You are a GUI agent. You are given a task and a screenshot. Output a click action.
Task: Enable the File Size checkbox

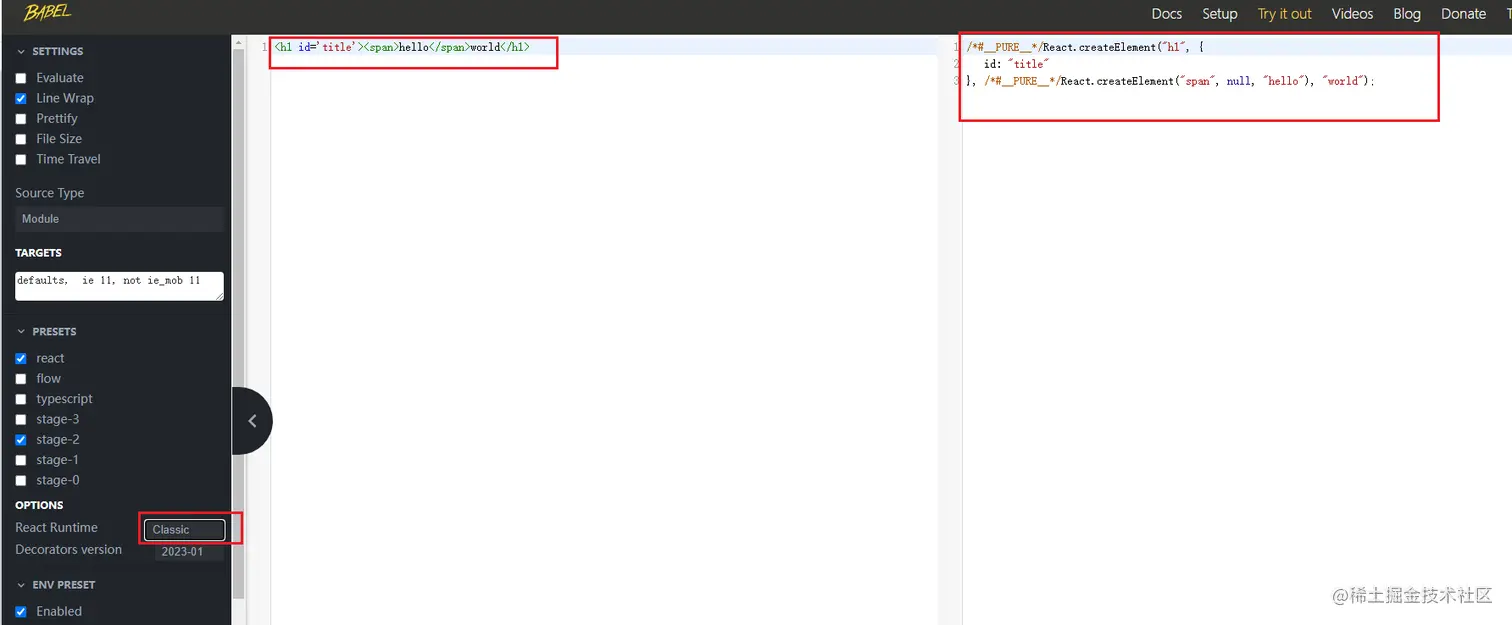21,139
